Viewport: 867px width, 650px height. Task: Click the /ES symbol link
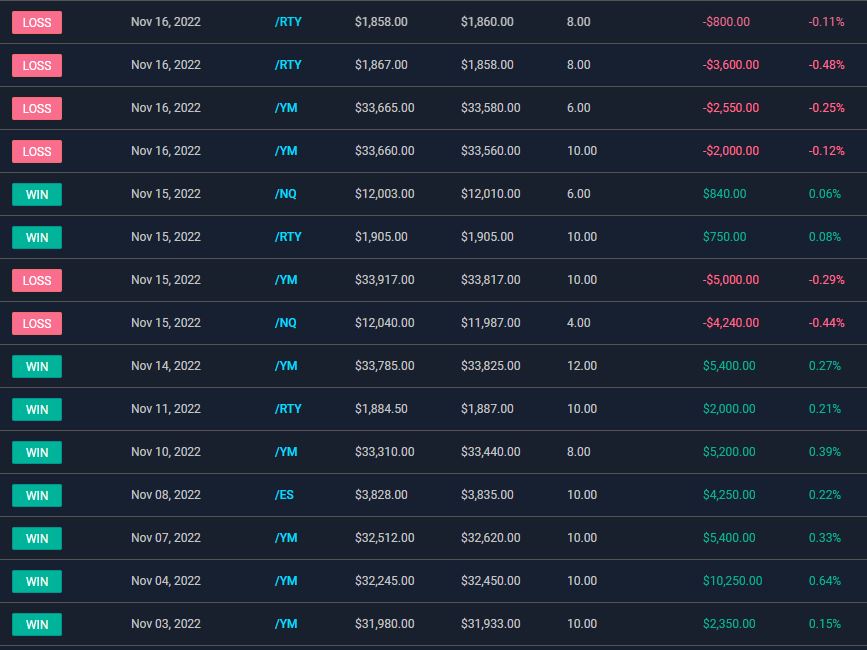pyautogui.click(x=284, y=495)
